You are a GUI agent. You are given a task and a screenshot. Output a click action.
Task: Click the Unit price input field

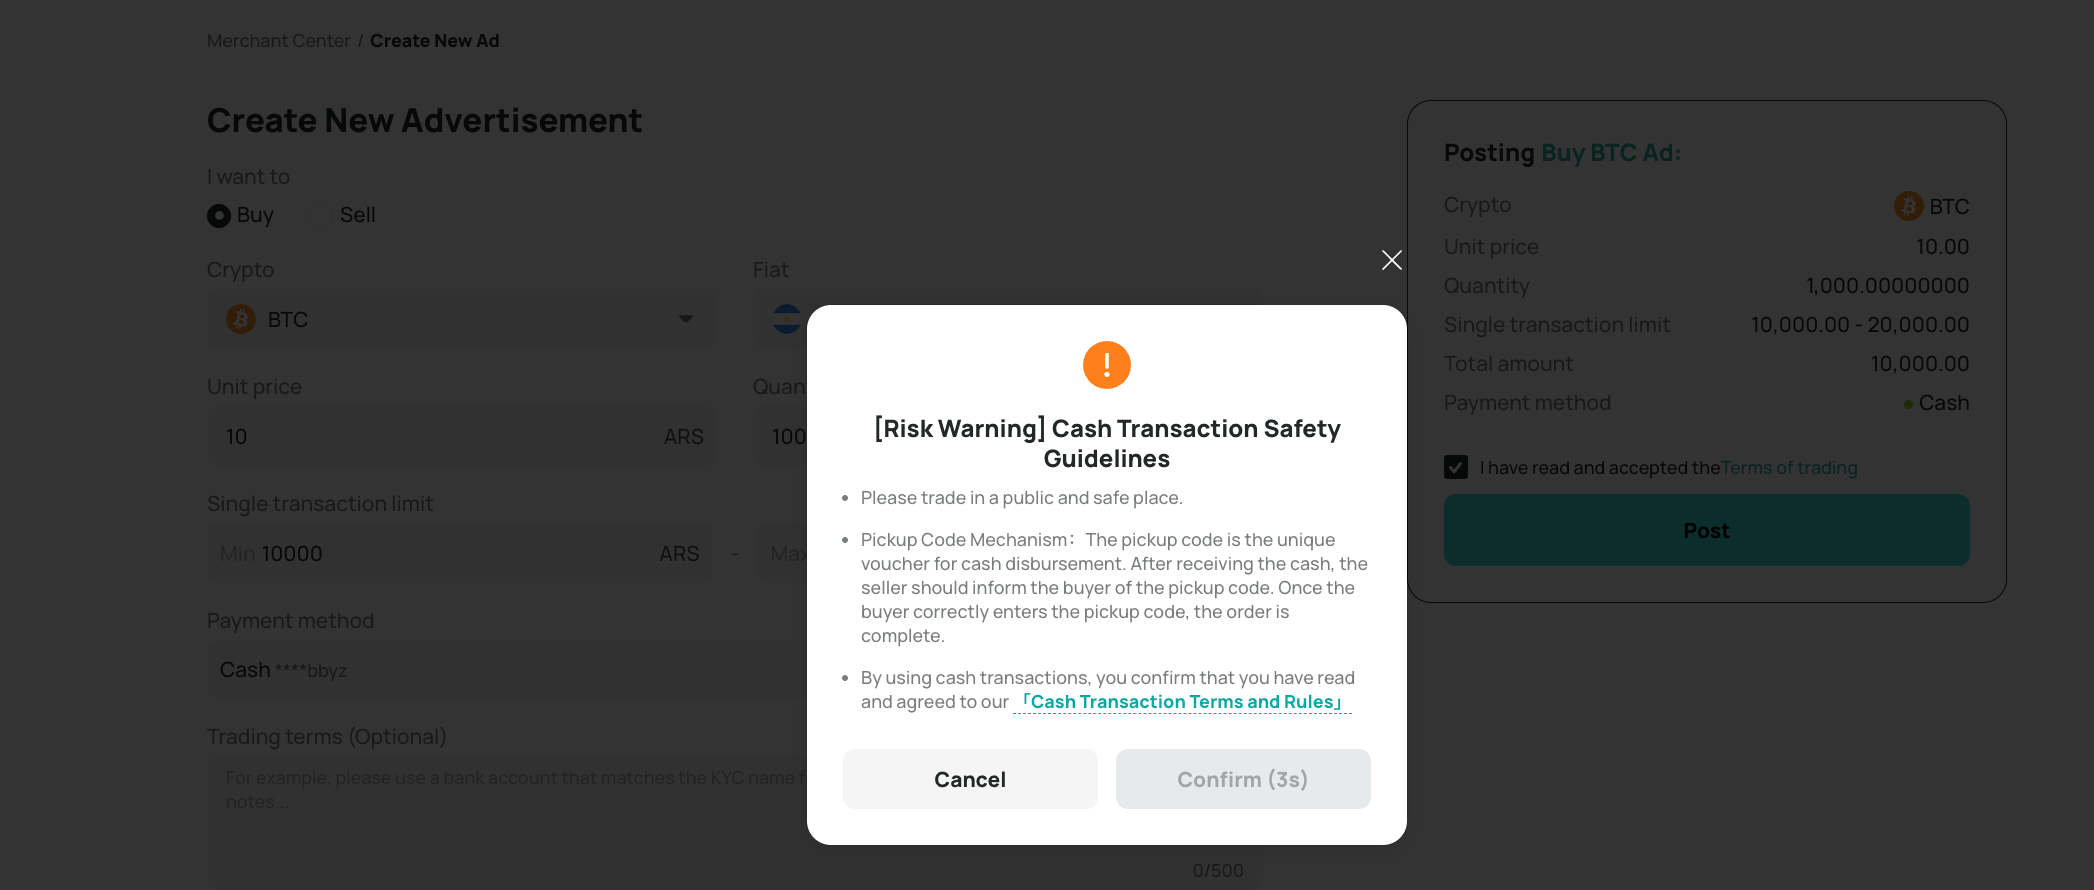[x=462, y=436]
